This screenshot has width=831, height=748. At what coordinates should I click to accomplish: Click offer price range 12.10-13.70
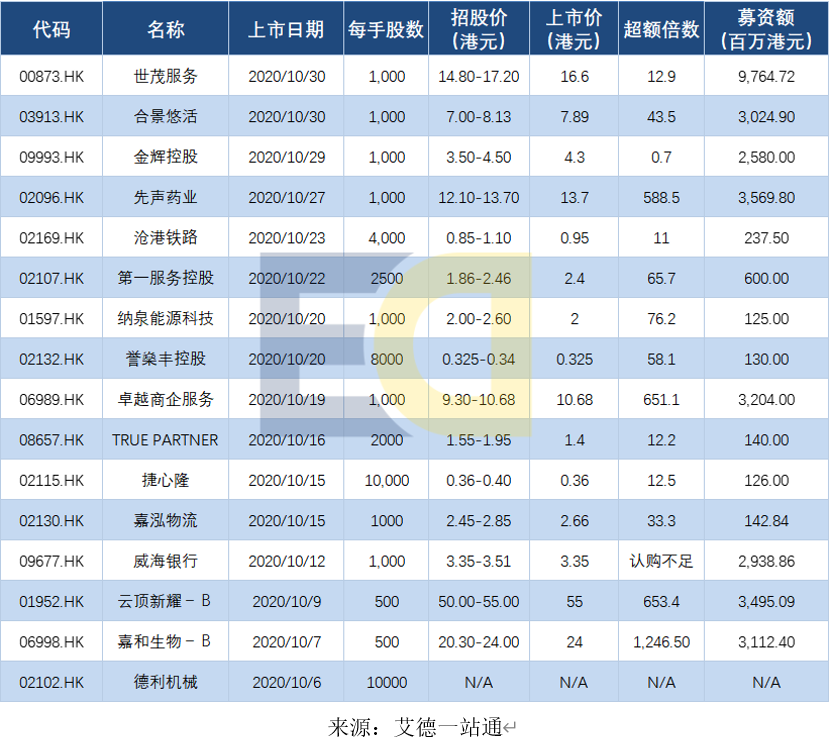[479, 198]
